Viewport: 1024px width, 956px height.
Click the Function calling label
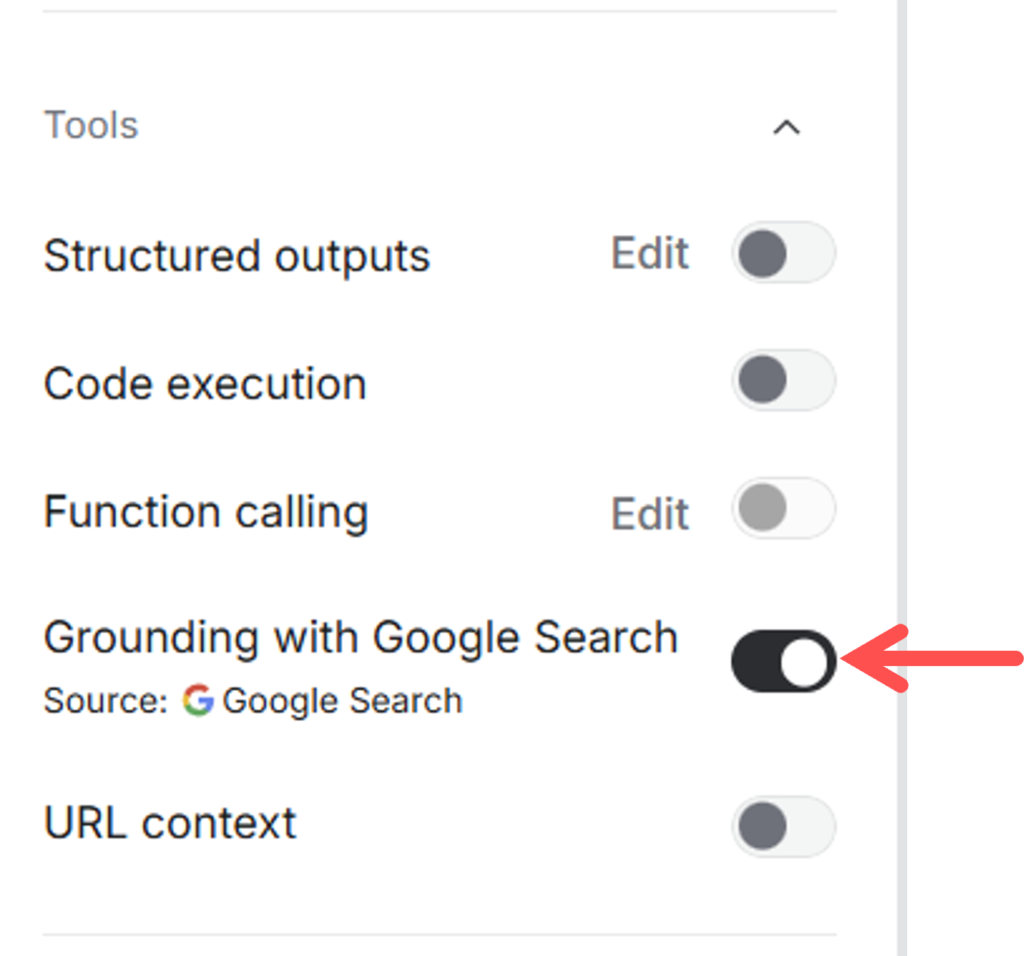click(206, 512)
